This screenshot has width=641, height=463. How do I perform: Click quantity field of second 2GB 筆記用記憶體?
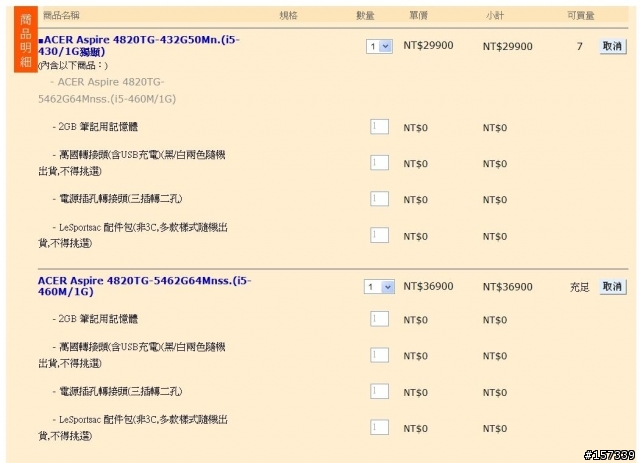click(x=379, y=319)
